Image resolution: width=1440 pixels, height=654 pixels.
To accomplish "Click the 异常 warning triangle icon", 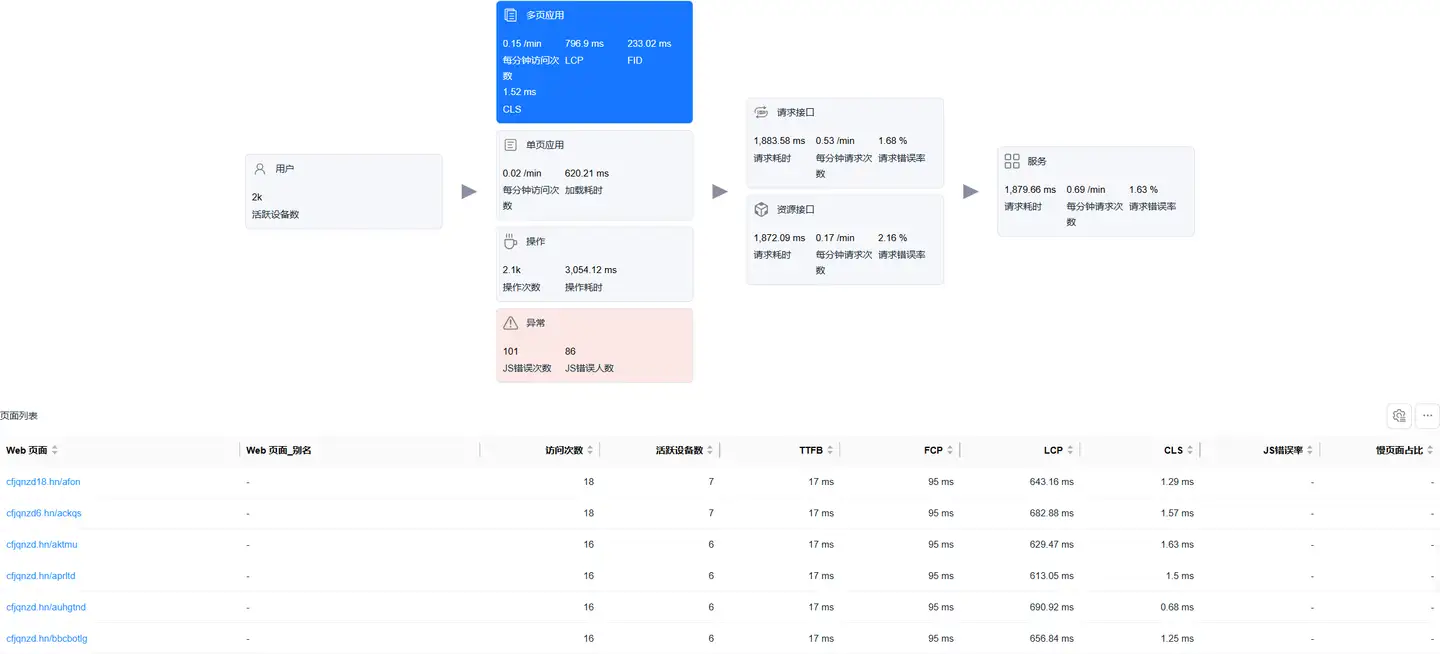I will coord(510,323).
